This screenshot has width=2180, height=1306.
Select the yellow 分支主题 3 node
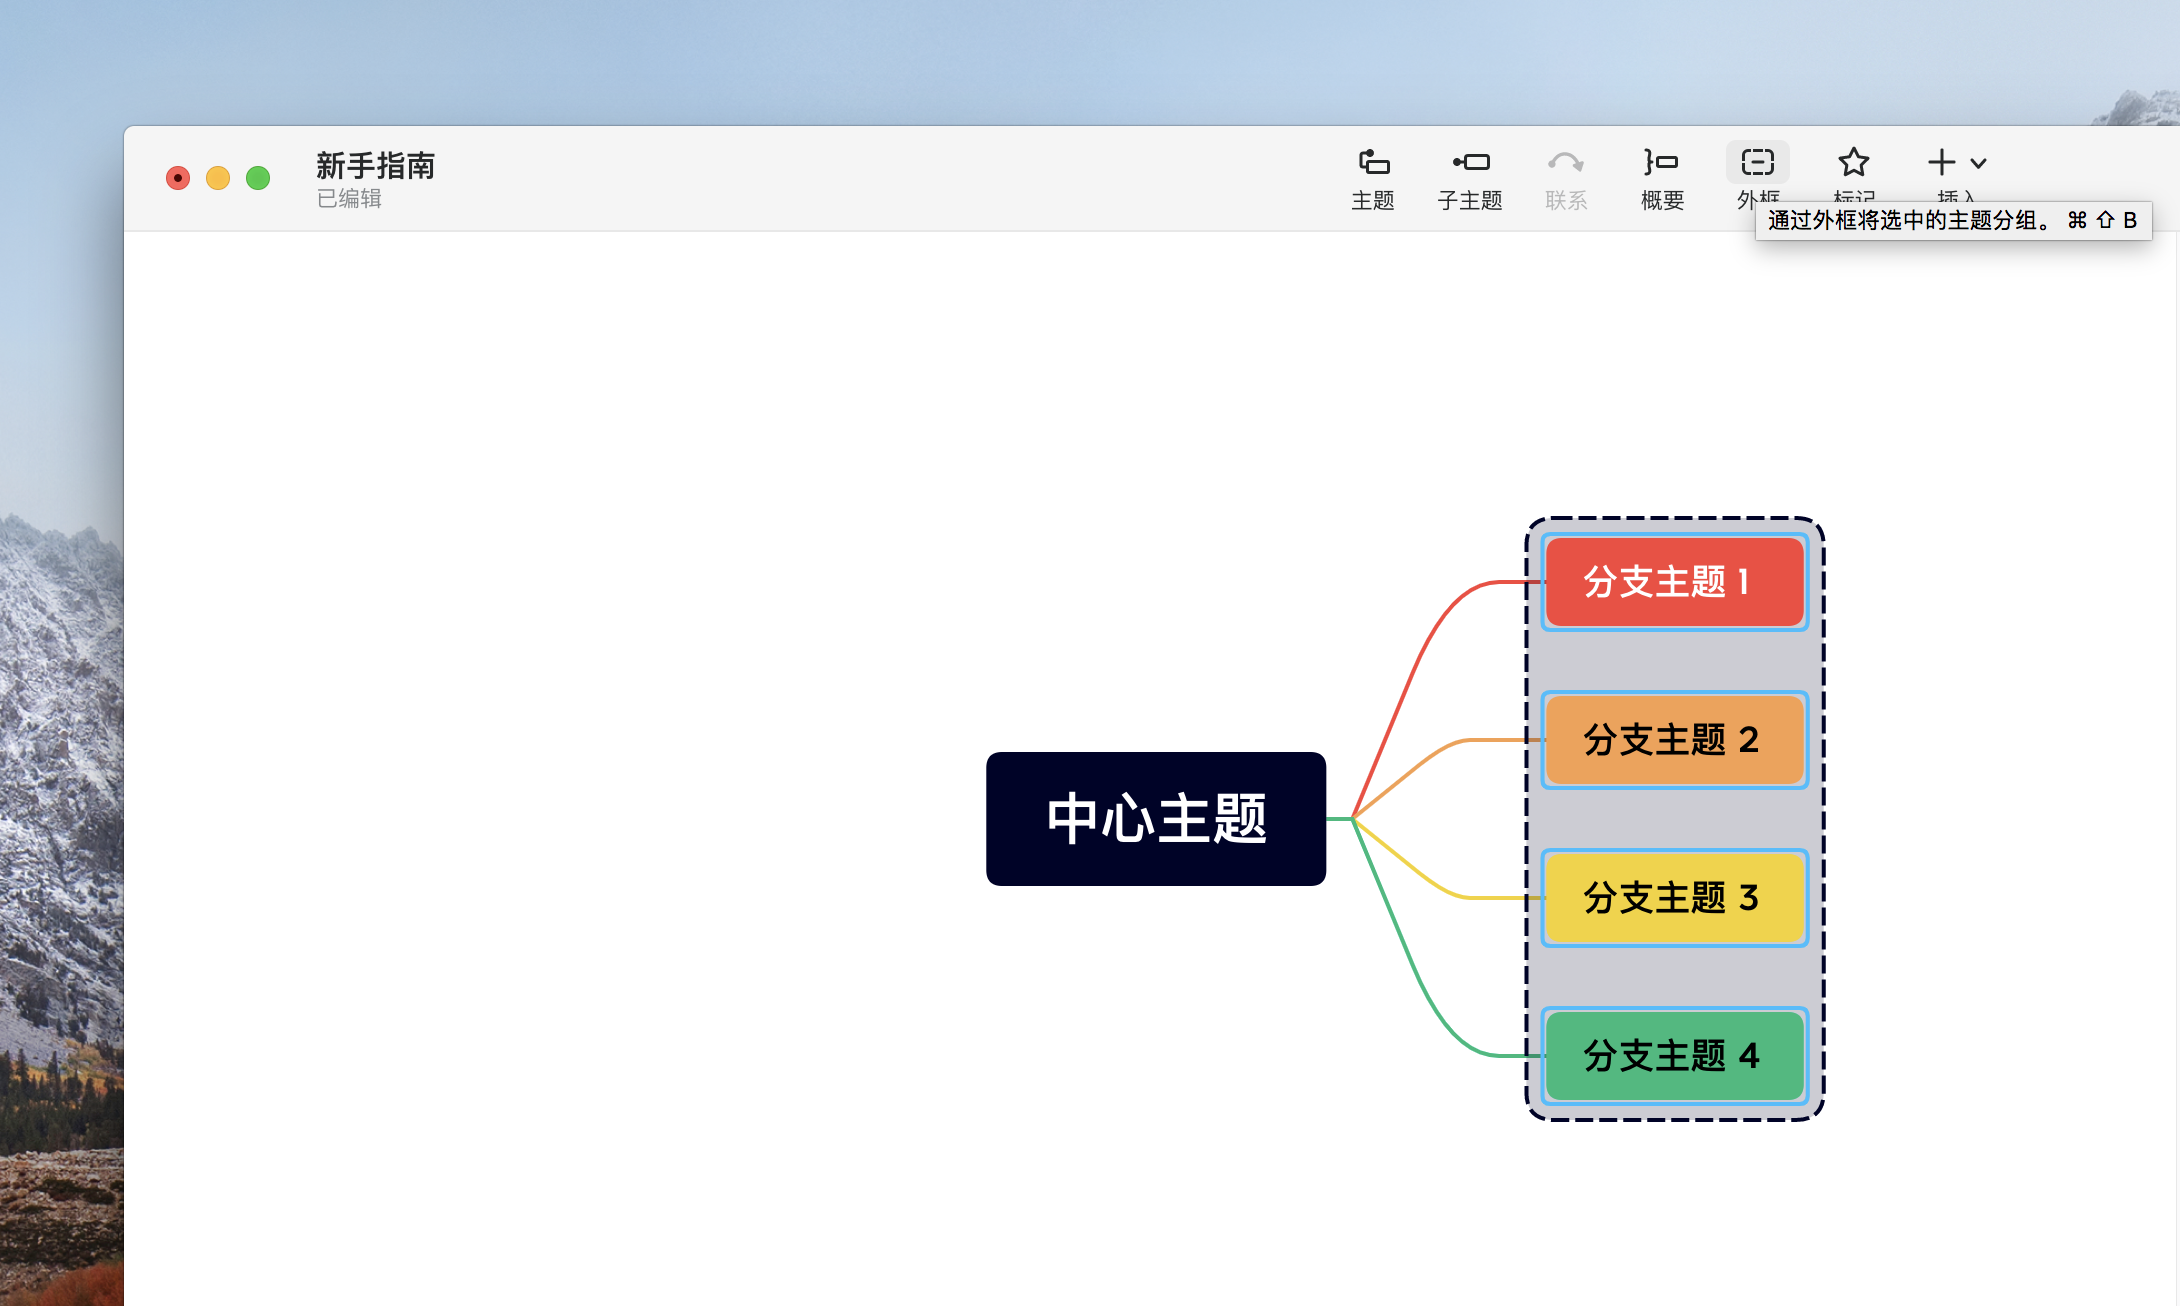click(x=1674, y=898)
